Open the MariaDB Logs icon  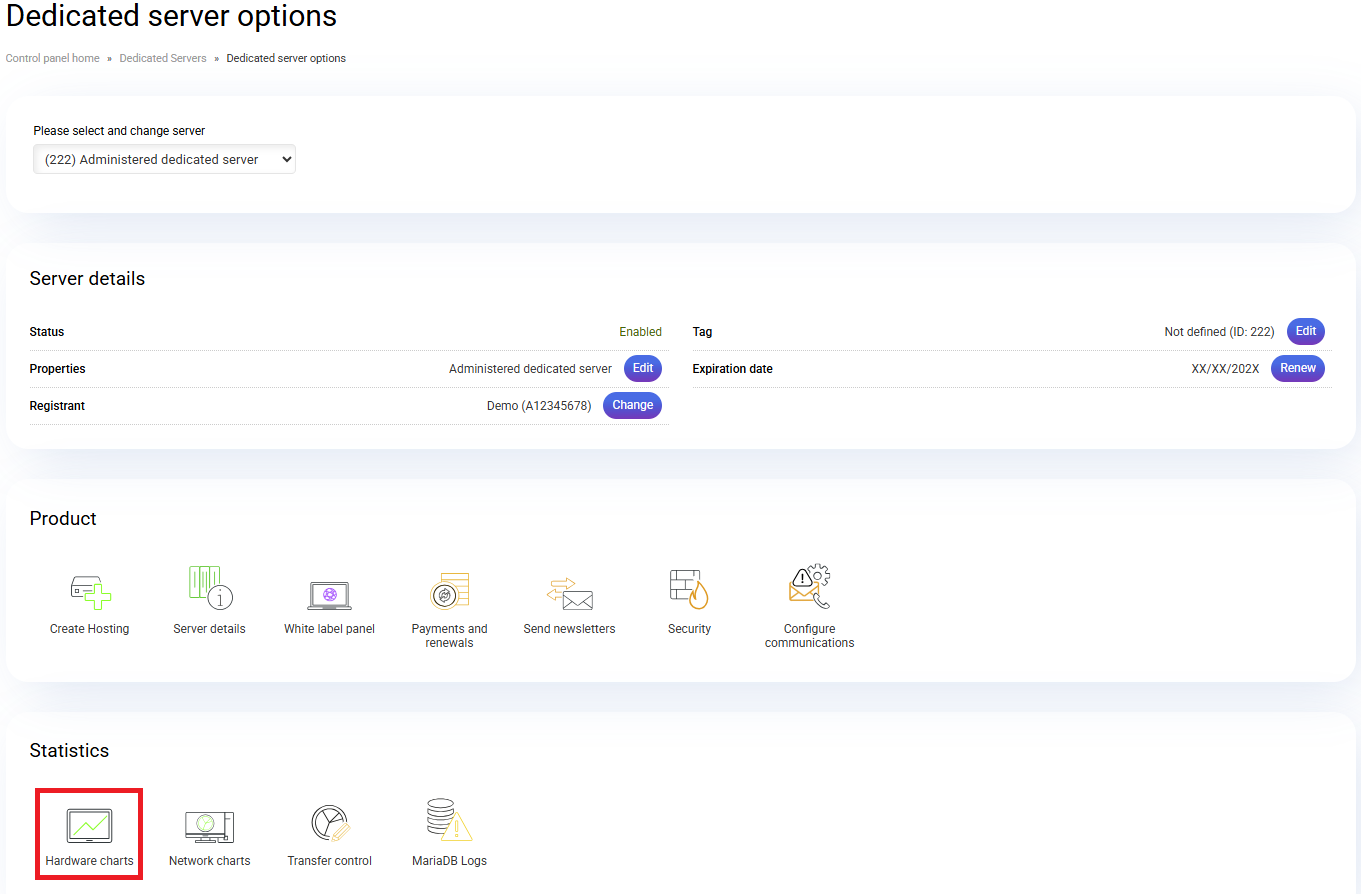[449, 821]
